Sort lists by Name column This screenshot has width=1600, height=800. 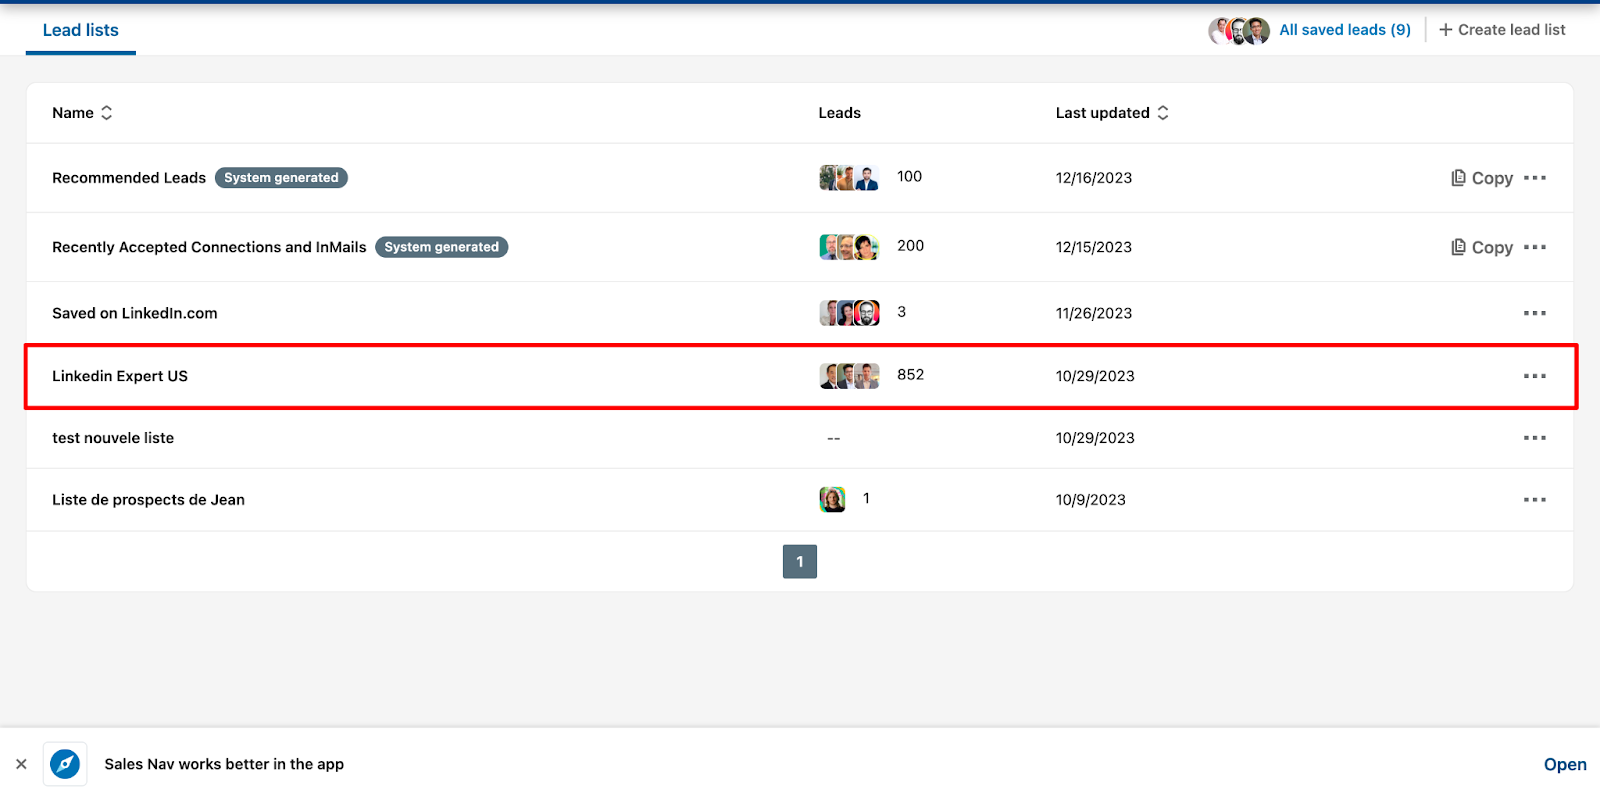point(82,113)
